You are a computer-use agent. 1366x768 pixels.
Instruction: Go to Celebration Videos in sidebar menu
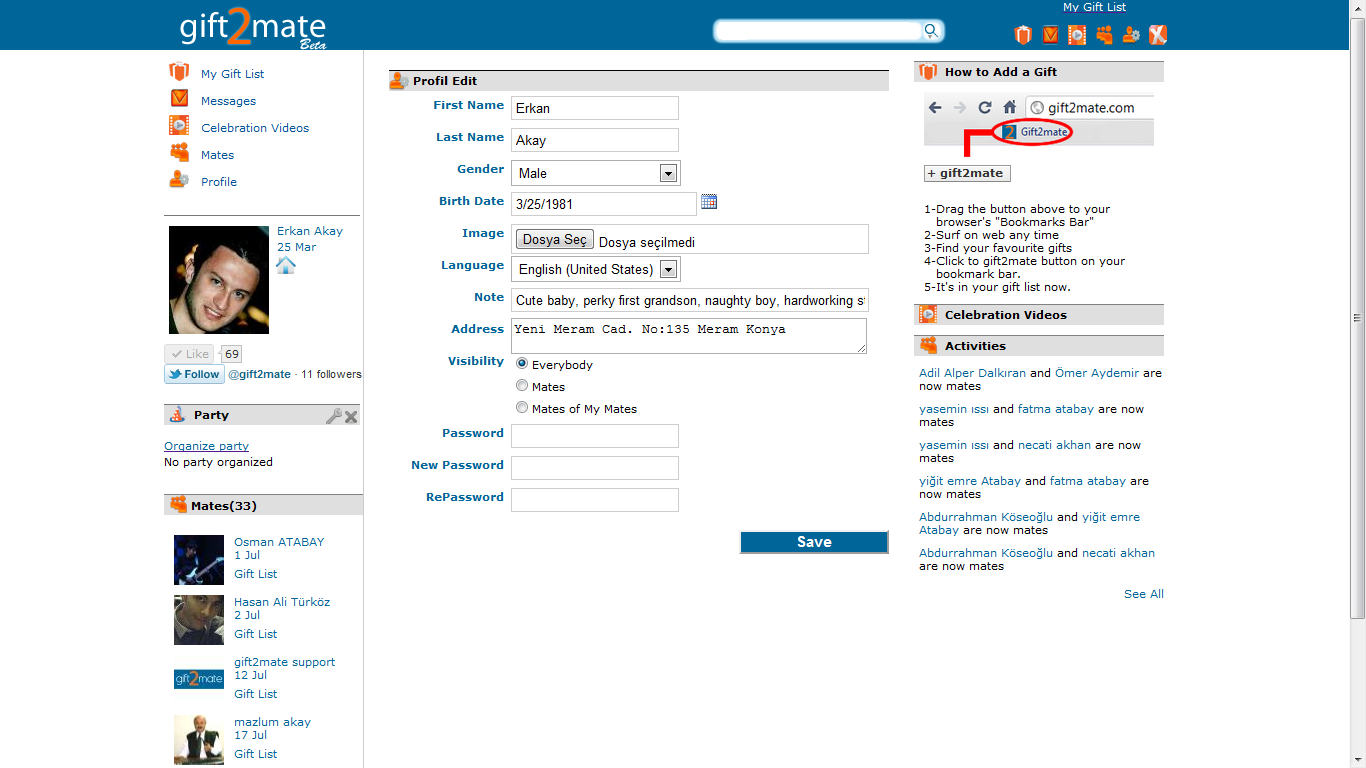[255, 128]
